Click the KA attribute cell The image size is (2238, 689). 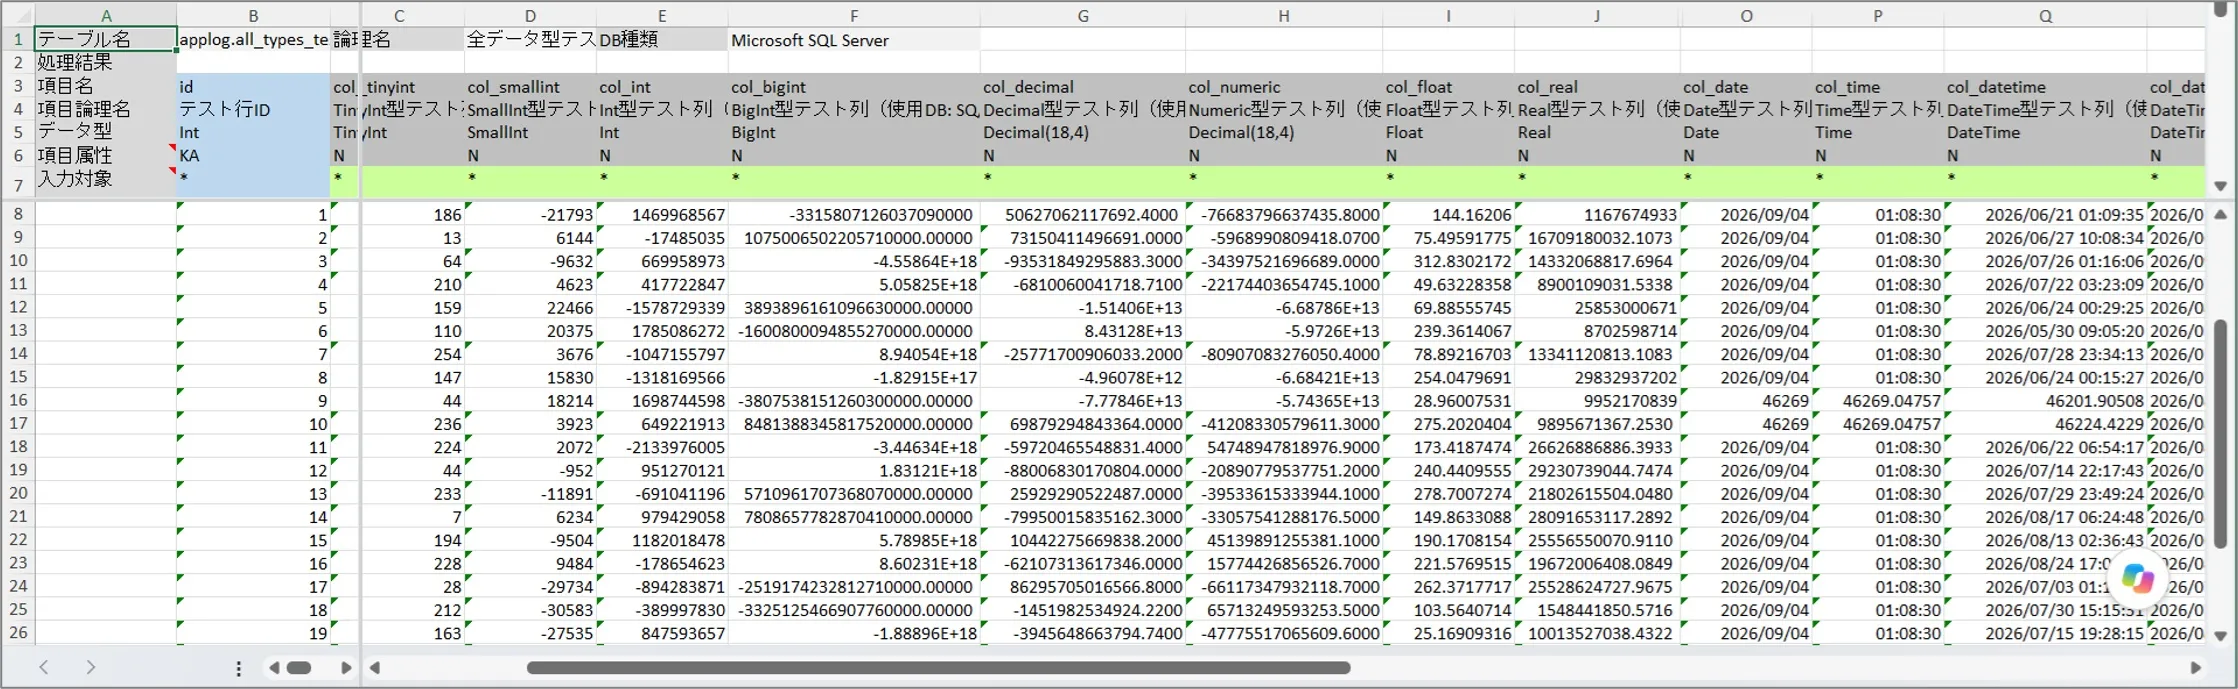(x=254, y=155)
